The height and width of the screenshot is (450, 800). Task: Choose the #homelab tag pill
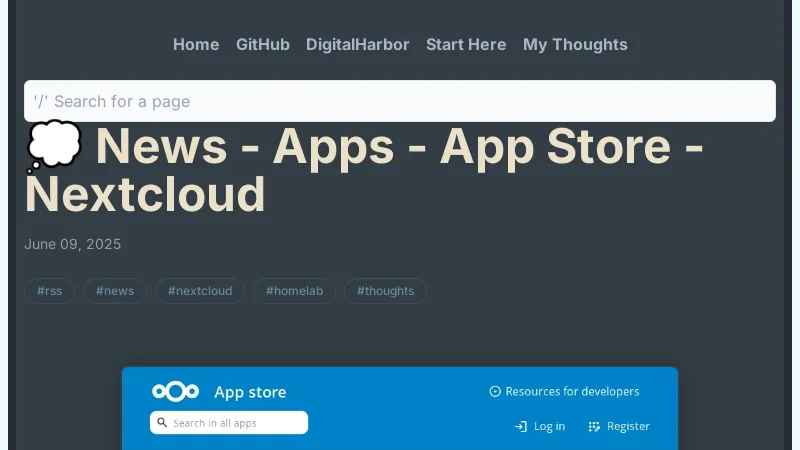[x=294, y=291]
